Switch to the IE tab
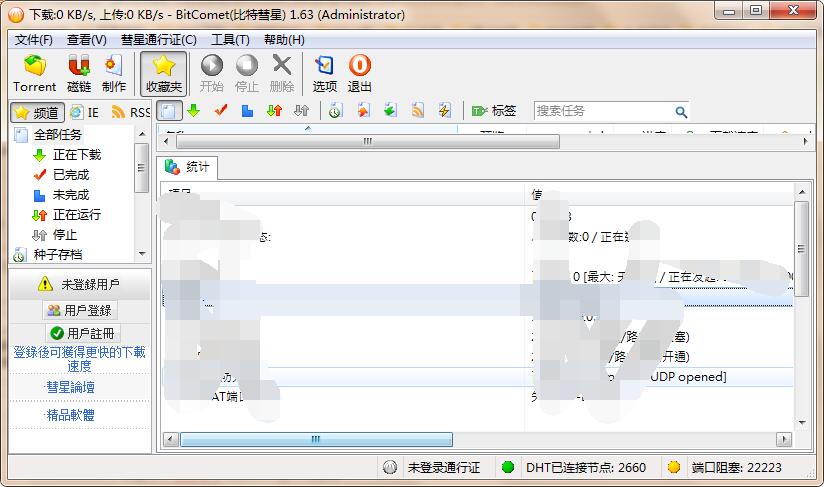Screen dimensions: 824x487 (85, 112)
